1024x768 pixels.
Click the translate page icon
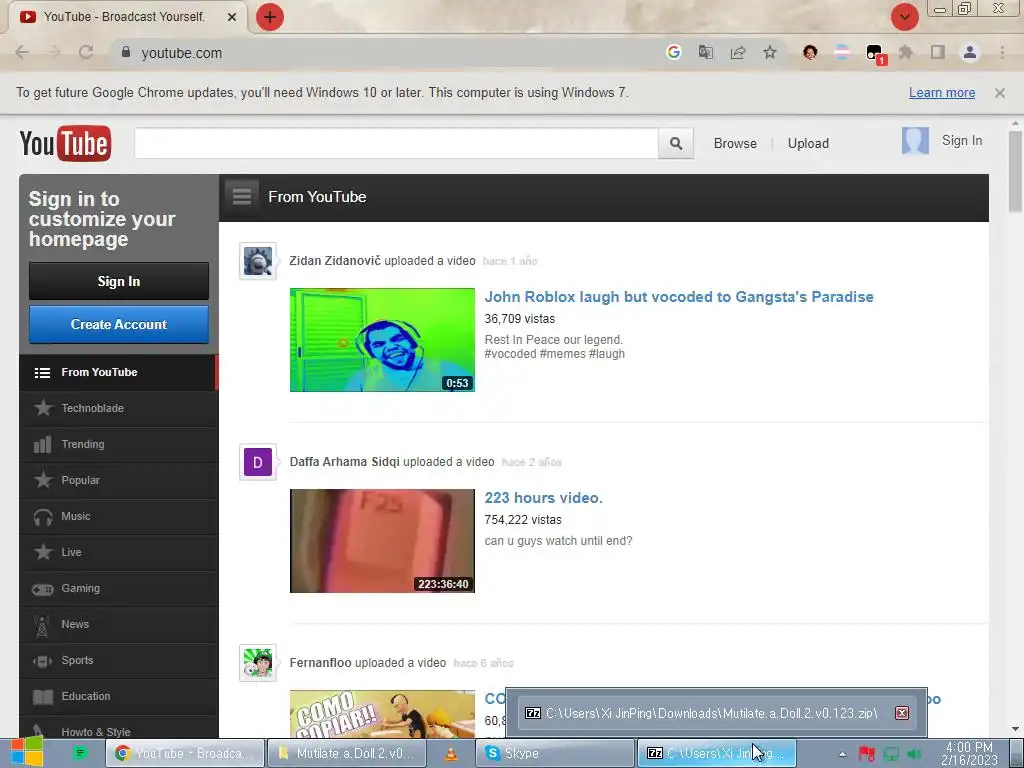click(x=705, y=52)
